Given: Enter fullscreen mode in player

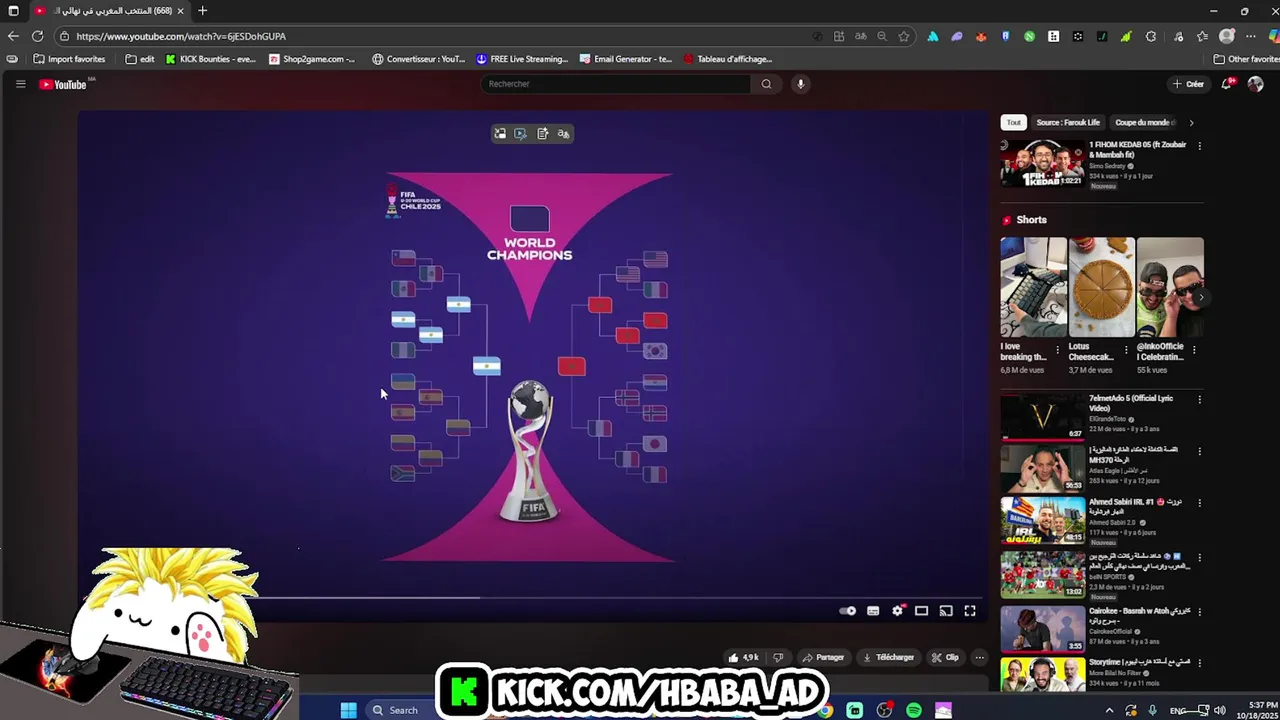Looking at the screenshot, I should pos(969,611).
